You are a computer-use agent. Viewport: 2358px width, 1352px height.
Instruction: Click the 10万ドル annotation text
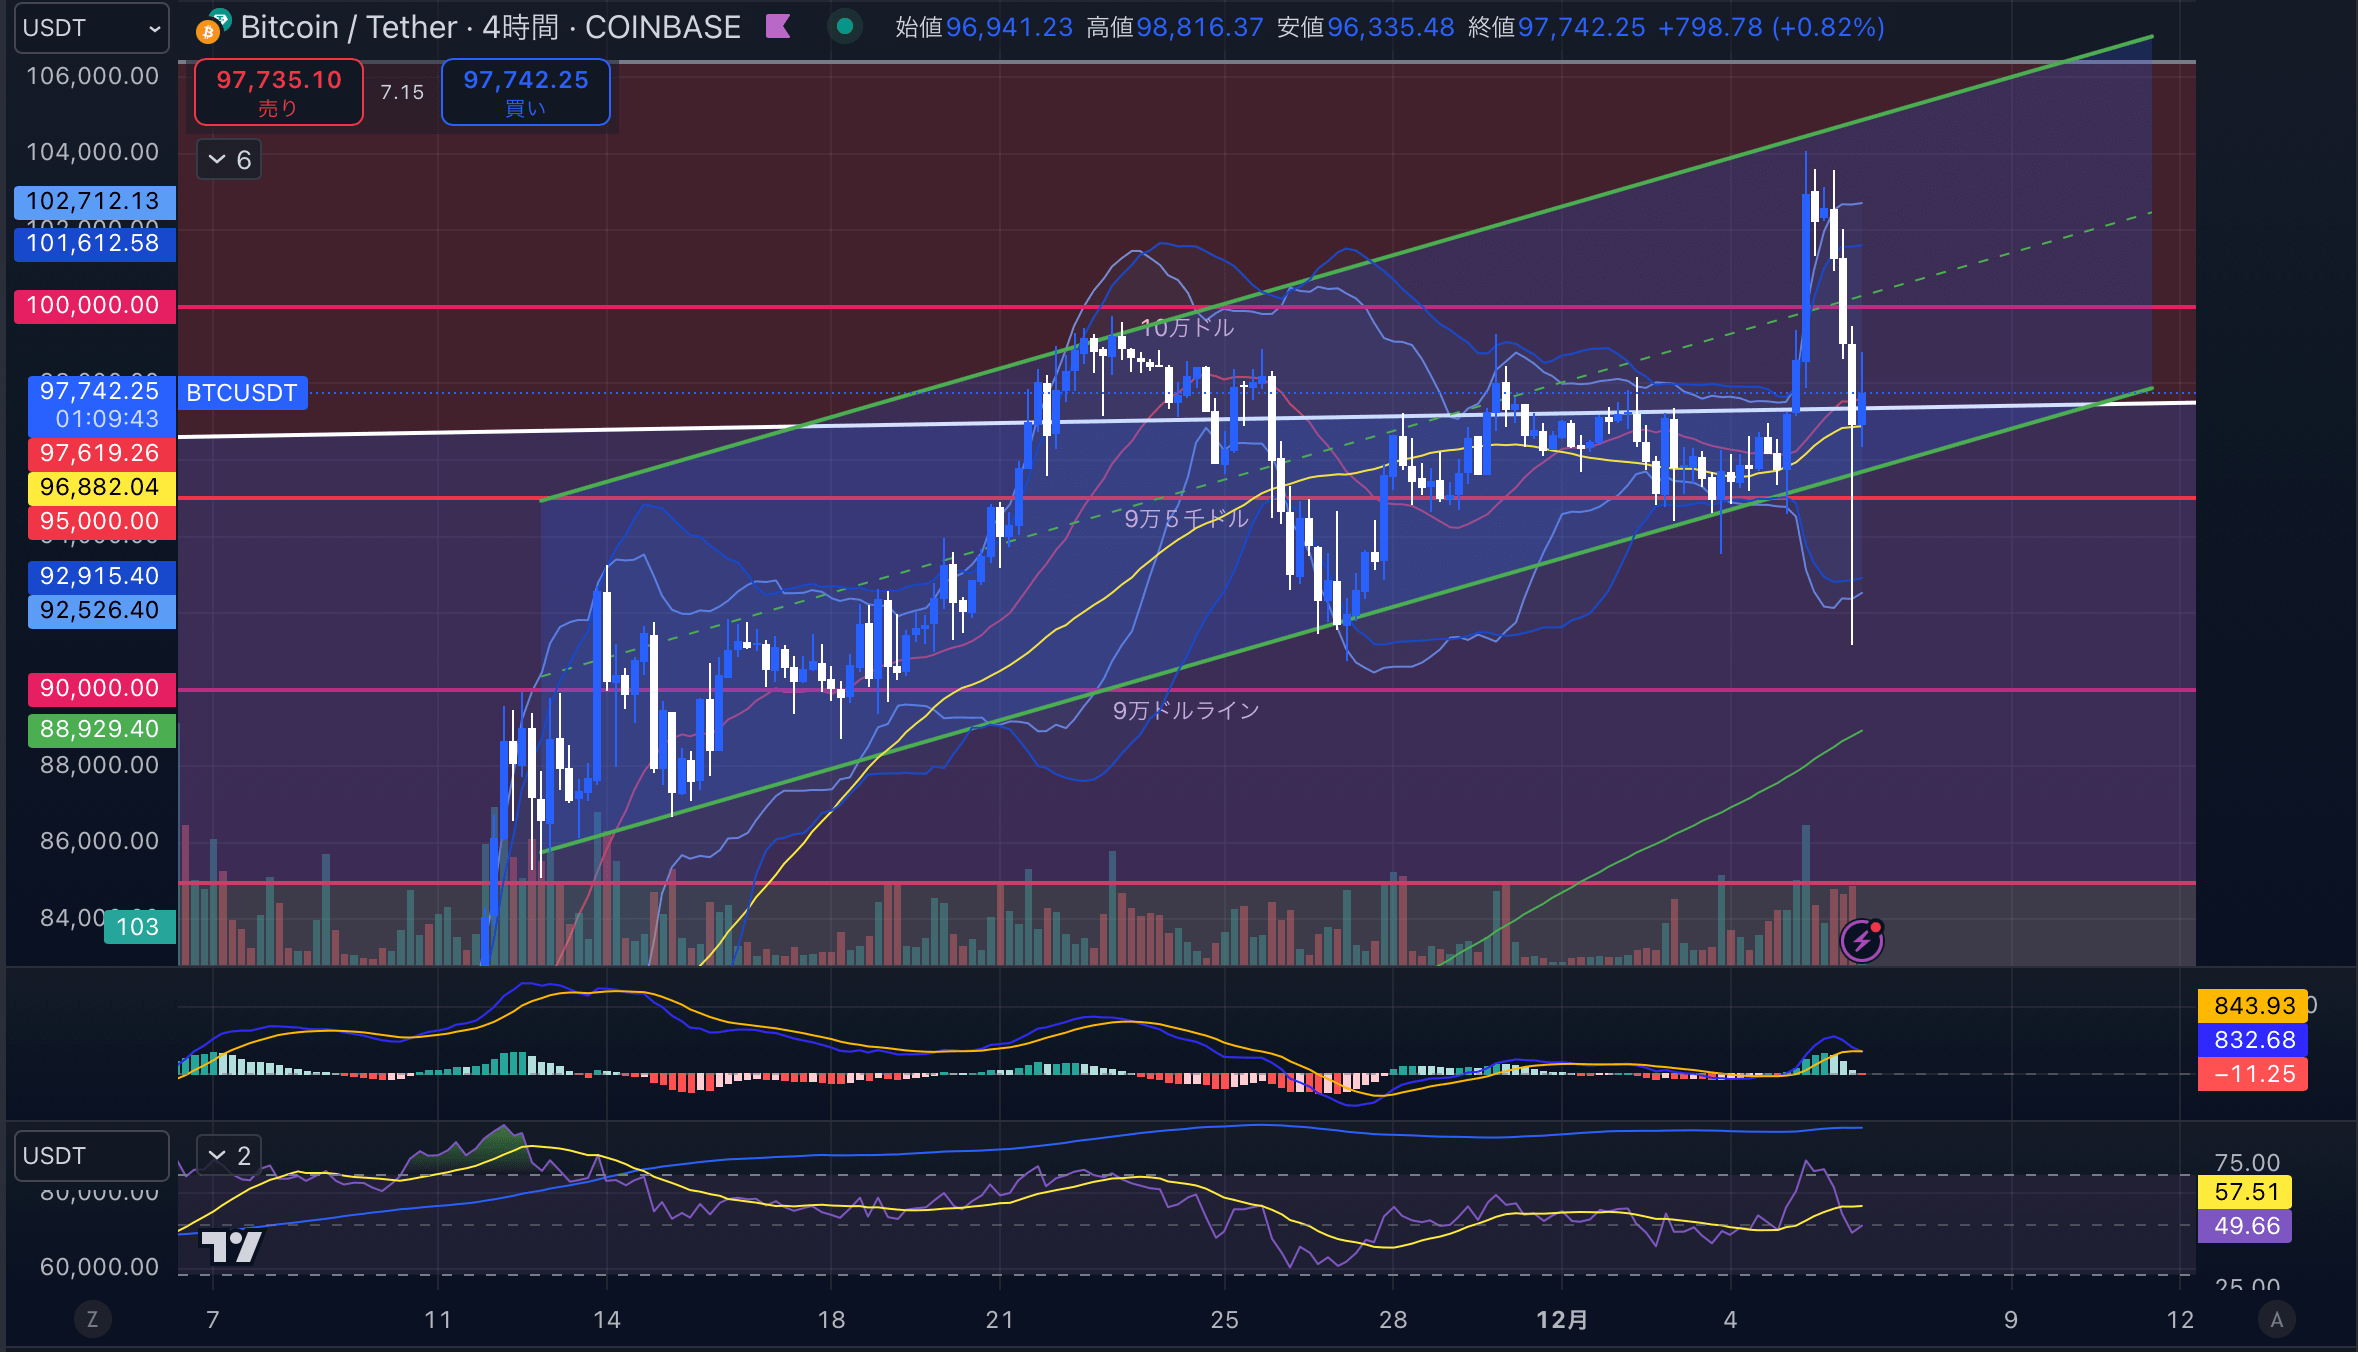[1188, 328]
